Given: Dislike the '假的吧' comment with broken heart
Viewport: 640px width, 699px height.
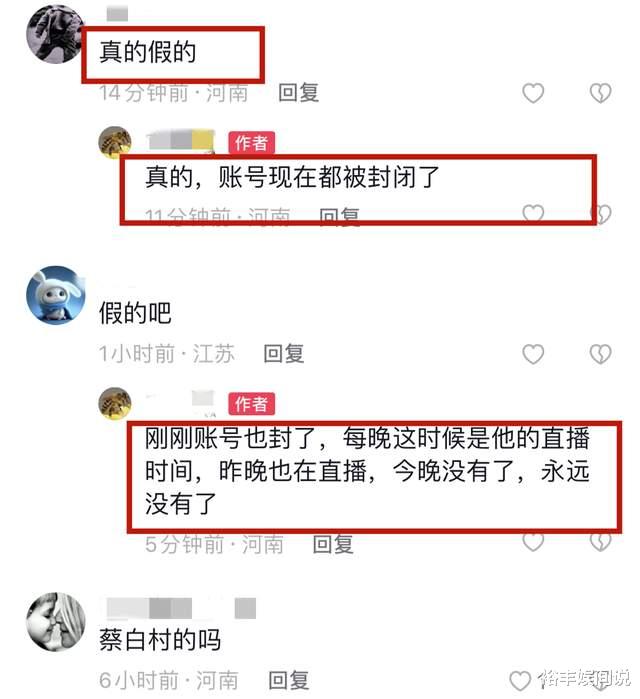Looking at the screenshot, I should tap(600, 354).
